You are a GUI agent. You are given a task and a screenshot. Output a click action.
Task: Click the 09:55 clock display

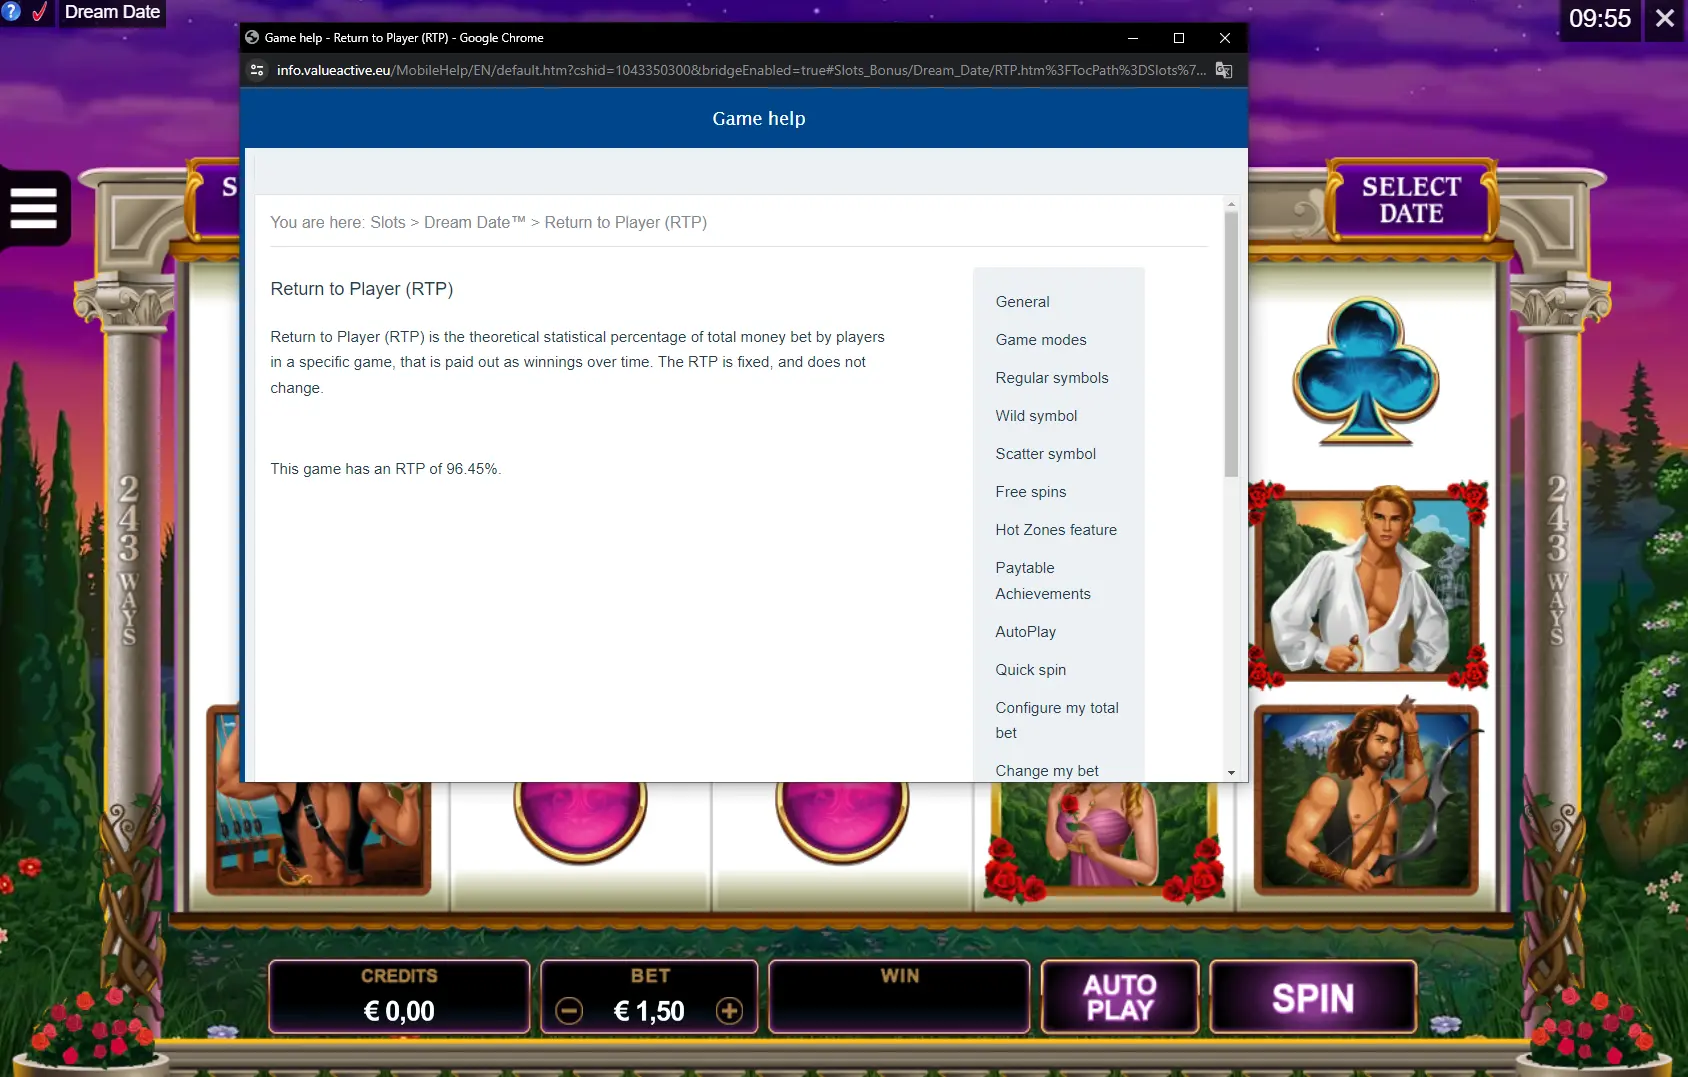[x=1599, y=18]
